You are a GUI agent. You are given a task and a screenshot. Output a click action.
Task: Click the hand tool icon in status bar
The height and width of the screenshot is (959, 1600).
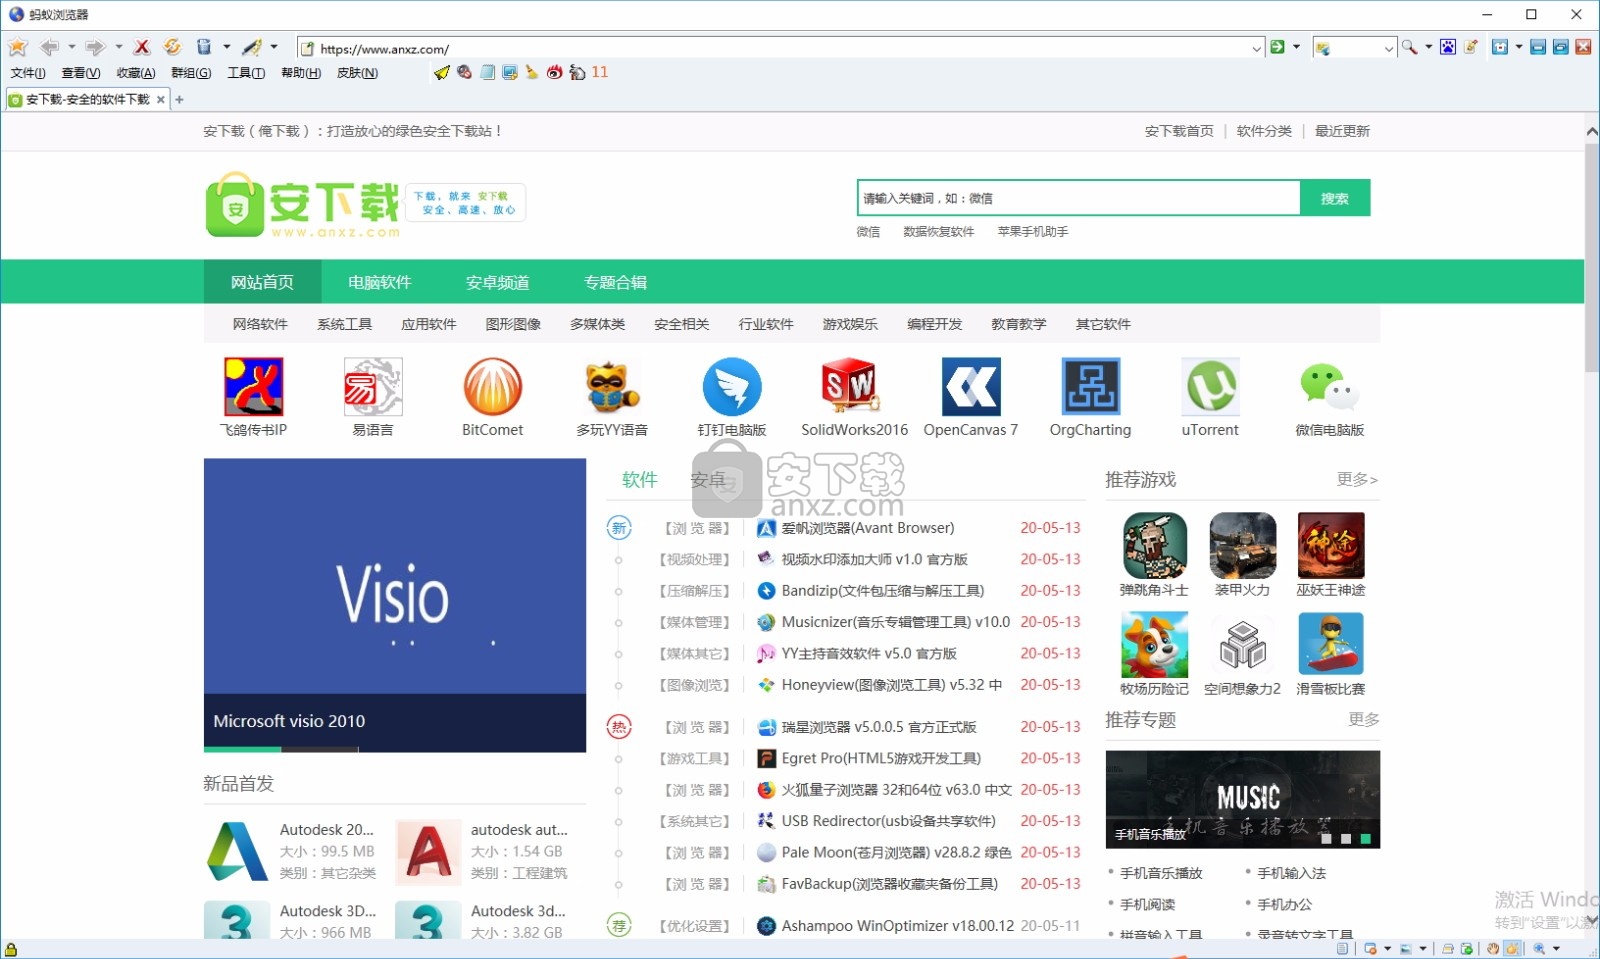click(x=1493, y=948)
